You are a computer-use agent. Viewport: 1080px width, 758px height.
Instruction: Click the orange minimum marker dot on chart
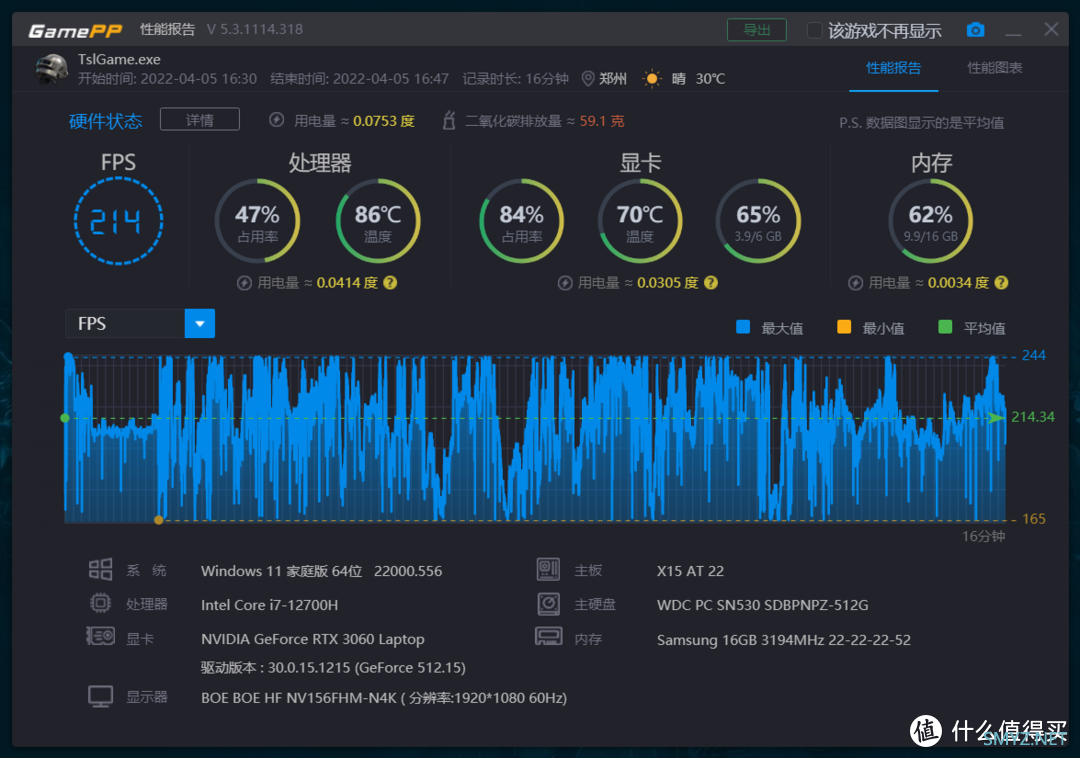tap(159, 520)
